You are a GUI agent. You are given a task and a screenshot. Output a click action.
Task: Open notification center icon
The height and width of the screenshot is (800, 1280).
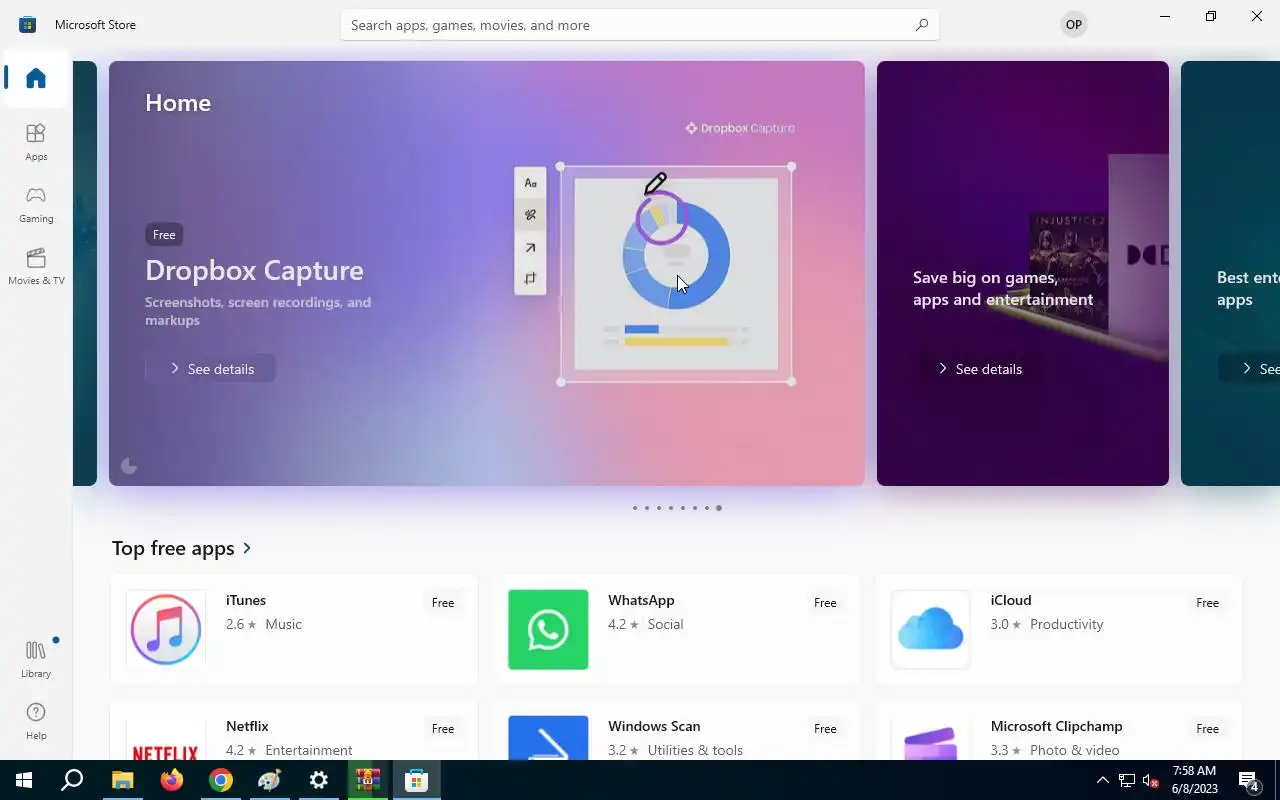pos(1249,780)
